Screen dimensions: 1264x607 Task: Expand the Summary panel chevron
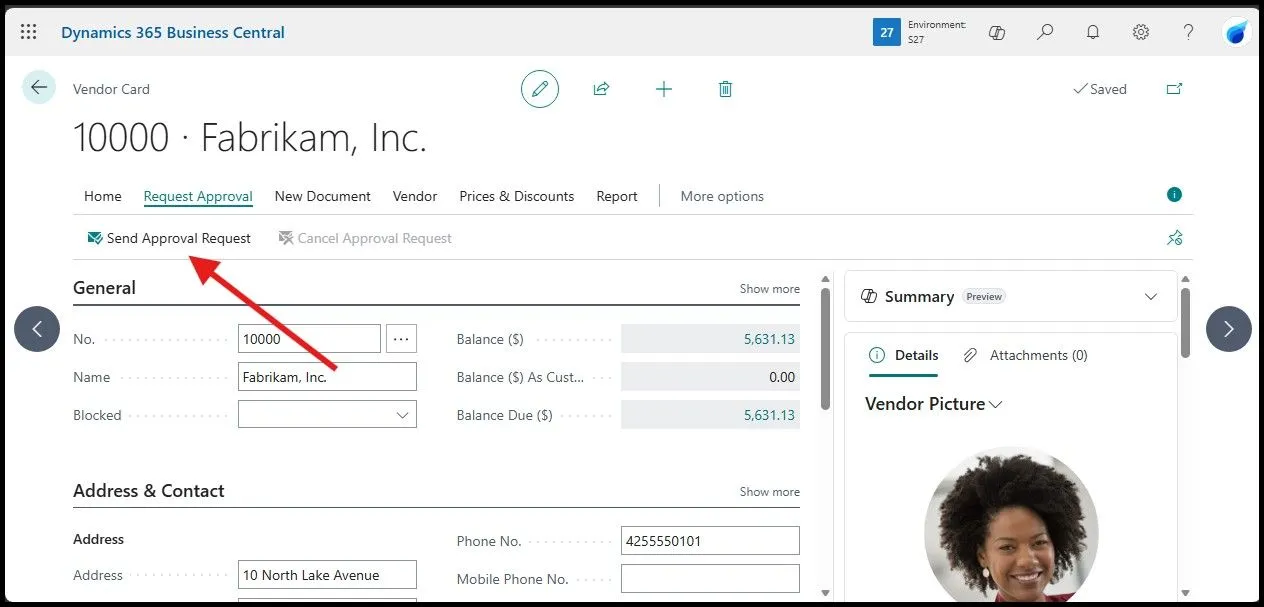pos(1151,297)
